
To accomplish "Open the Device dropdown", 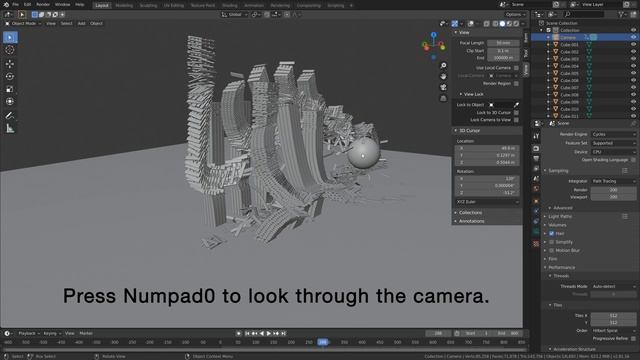I will click(613, 152).
